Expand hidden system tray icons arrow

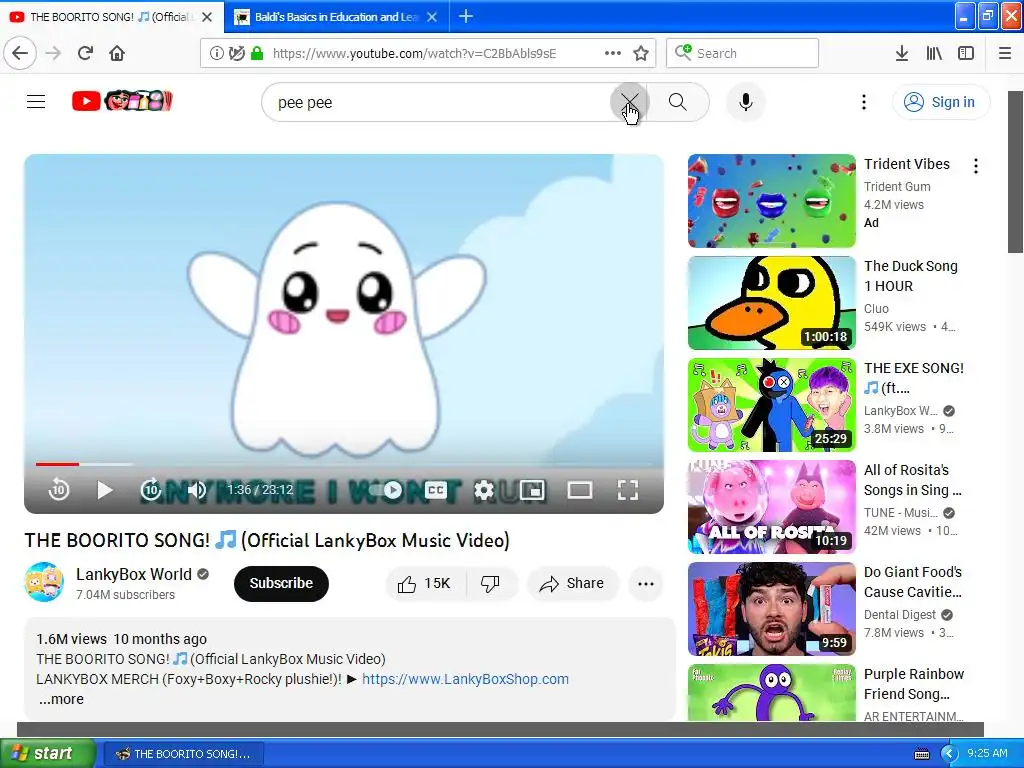click(949, 754)
